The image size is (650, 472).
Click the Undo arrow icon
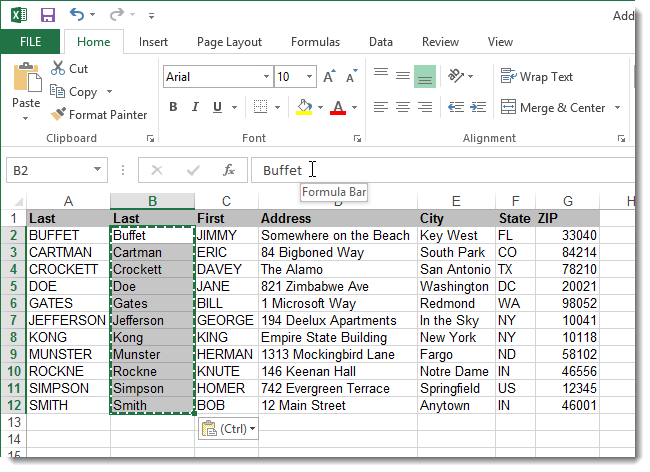78,15
